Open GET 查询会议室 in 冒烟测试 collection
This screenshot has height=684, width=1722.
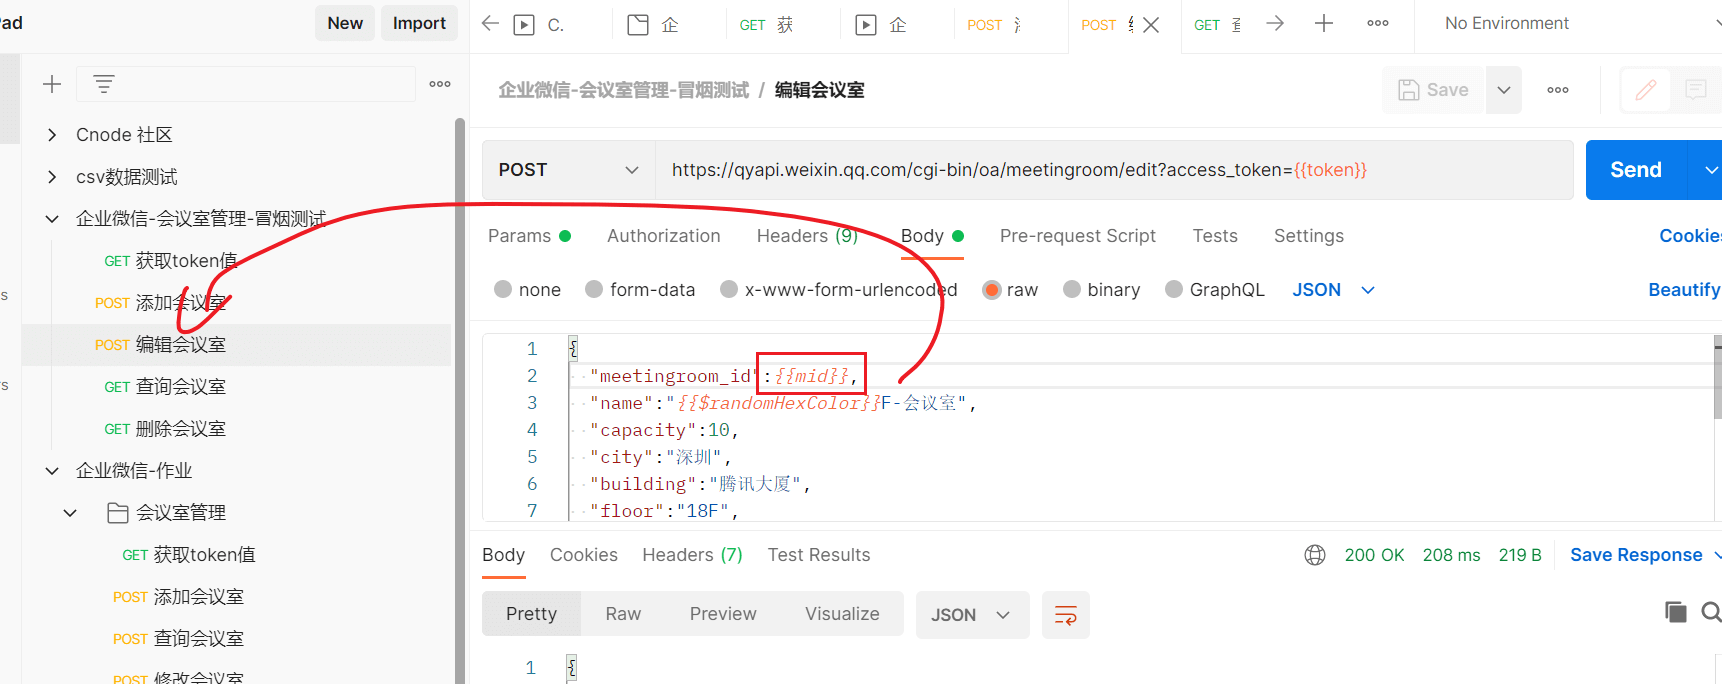[165, 387]
